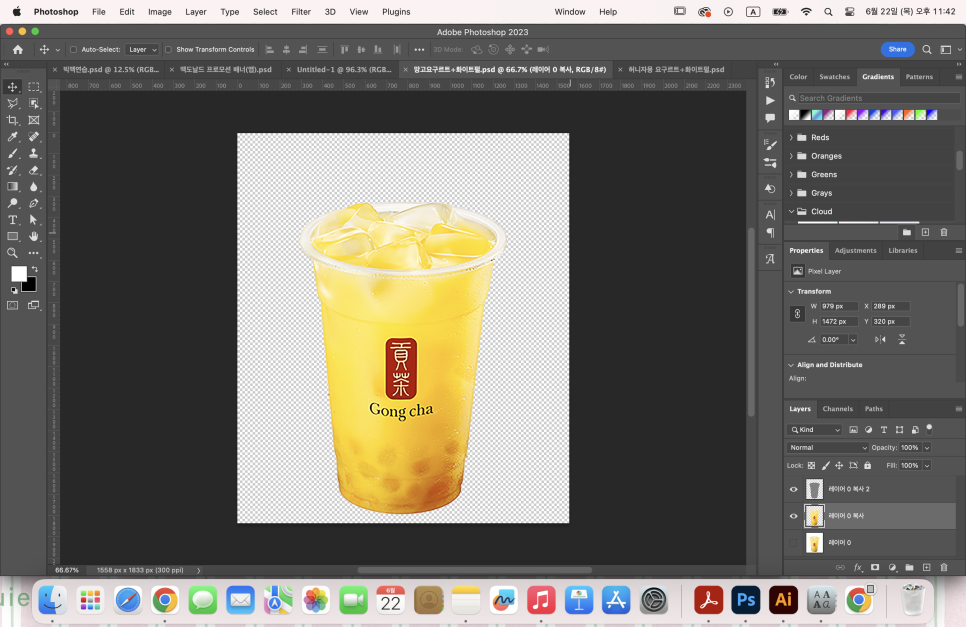Select the Eraser tool
Viewport: 966px width, 627px height.
tap(34, 170)
